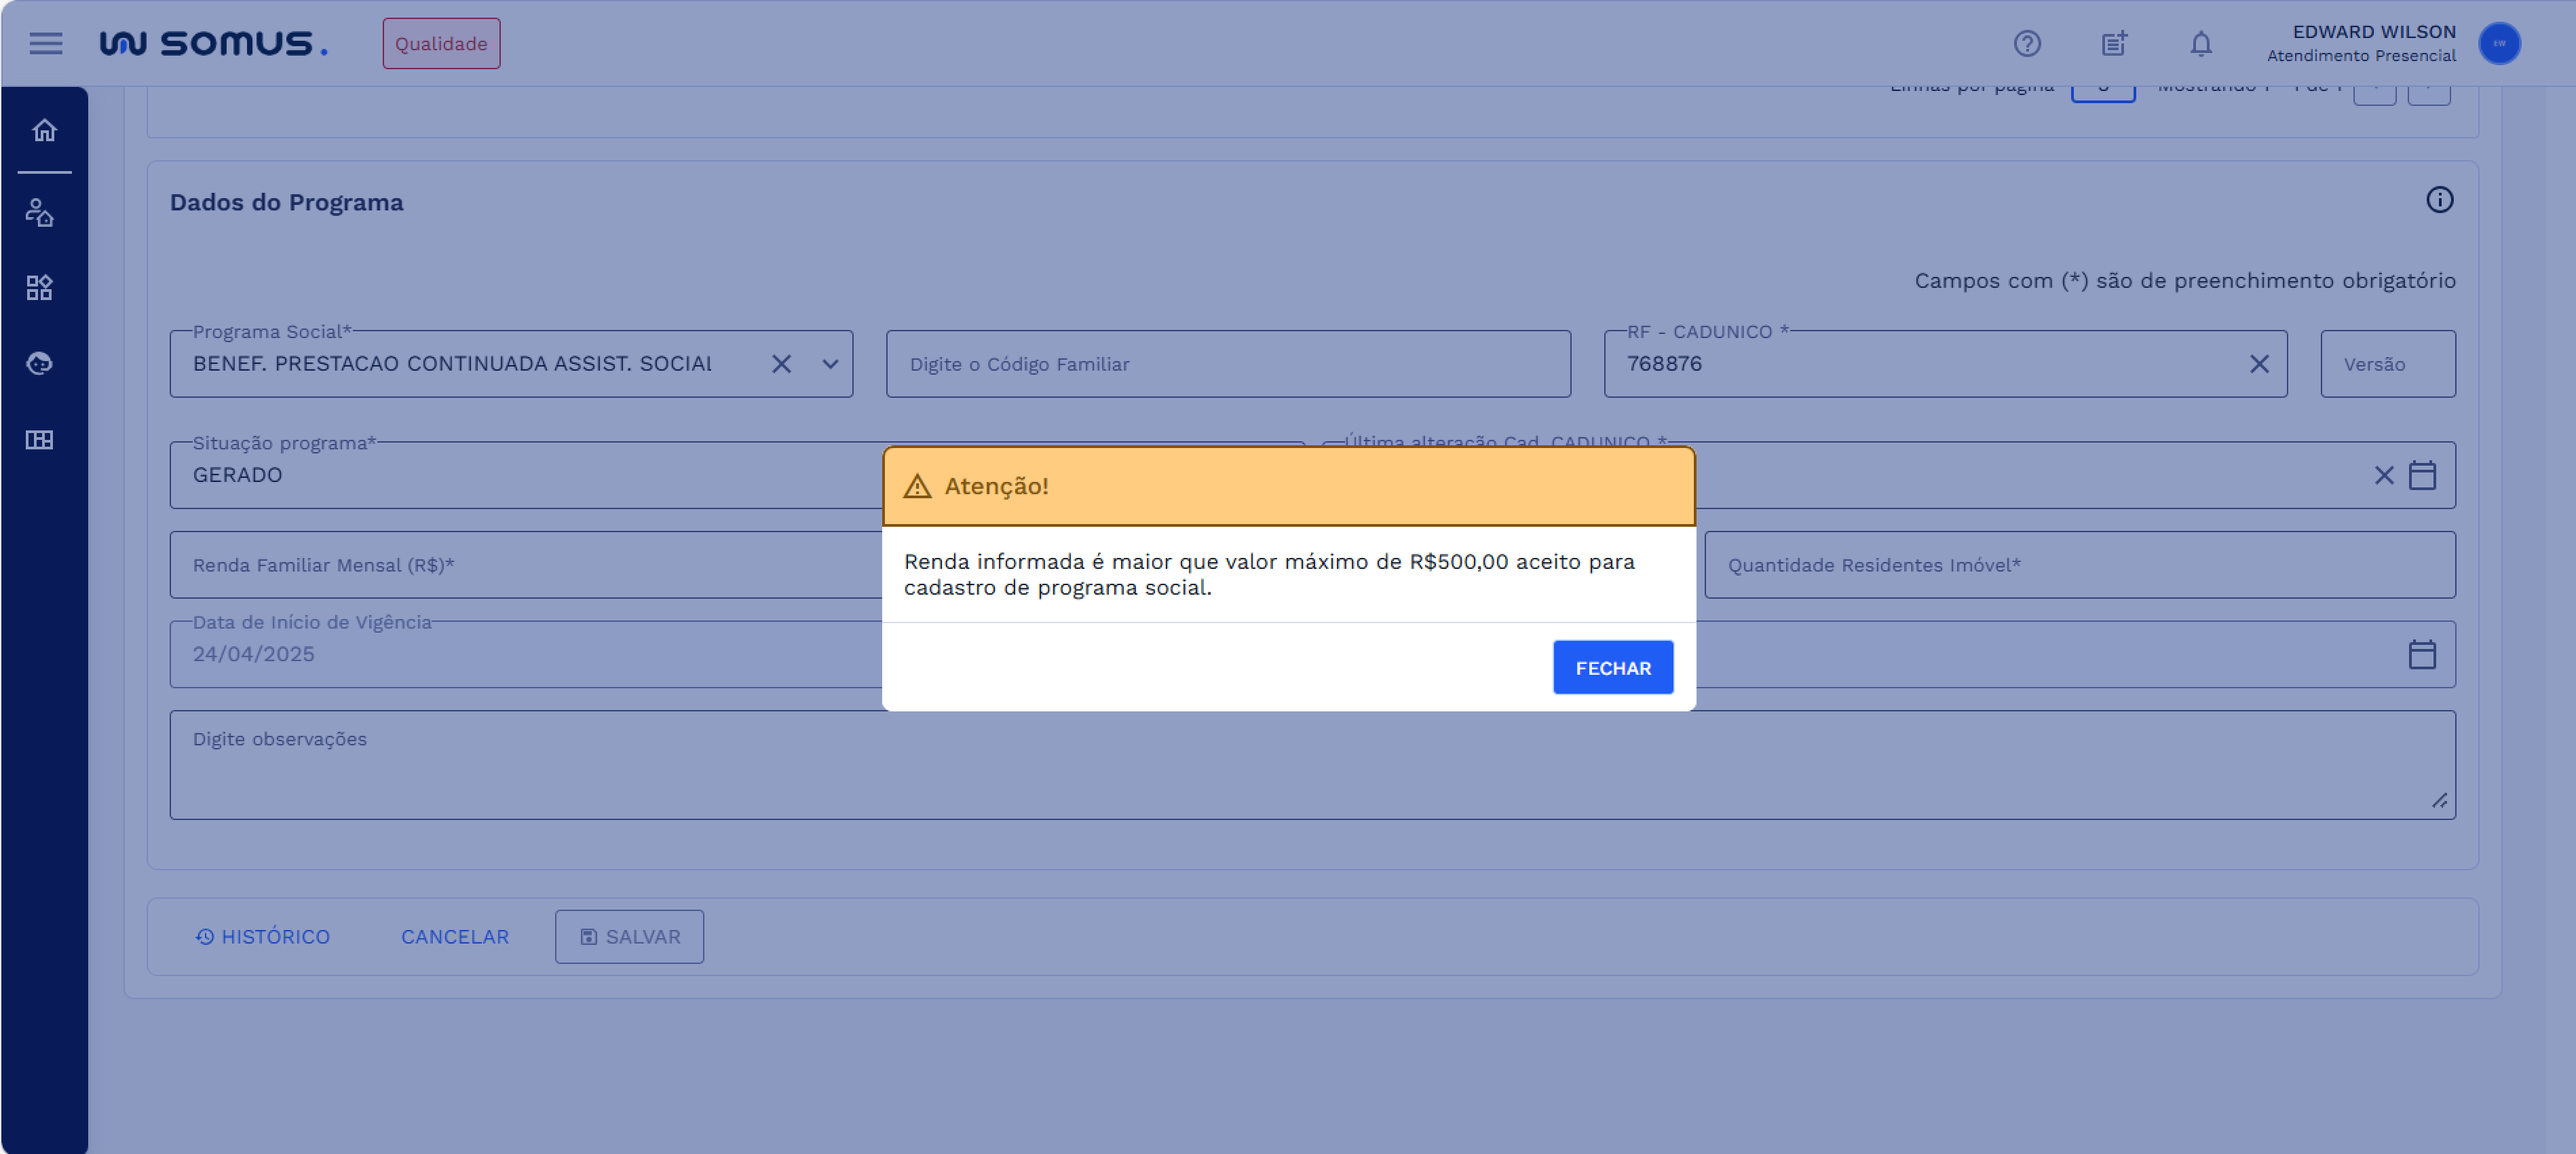Select the widgets grid sidebar icon
The image size is (2576, 1154).
tap(40, 288)
